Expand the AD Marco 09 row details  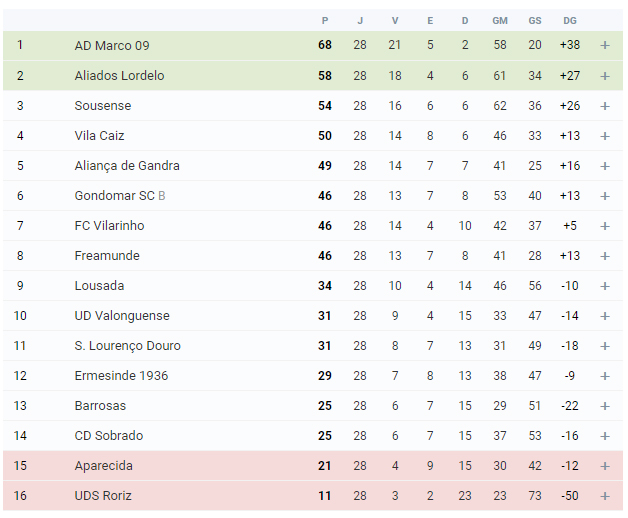(605, 45)
